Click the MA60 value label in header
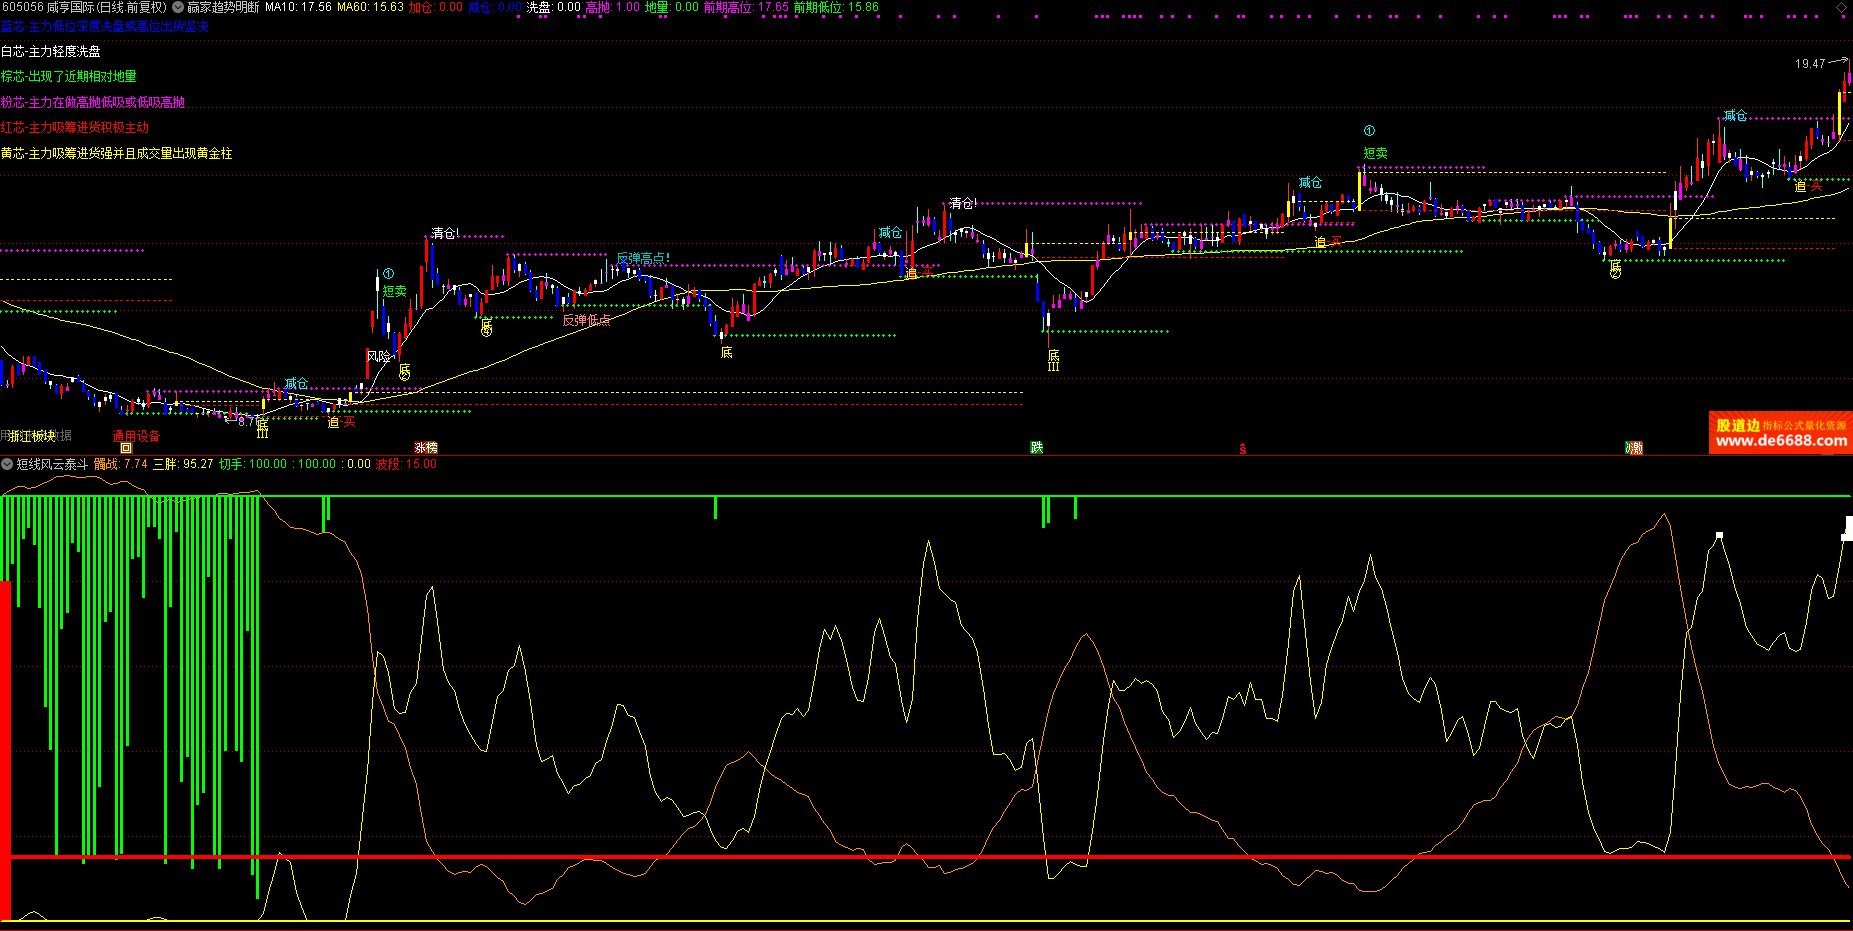 click(x=370, y=7)
